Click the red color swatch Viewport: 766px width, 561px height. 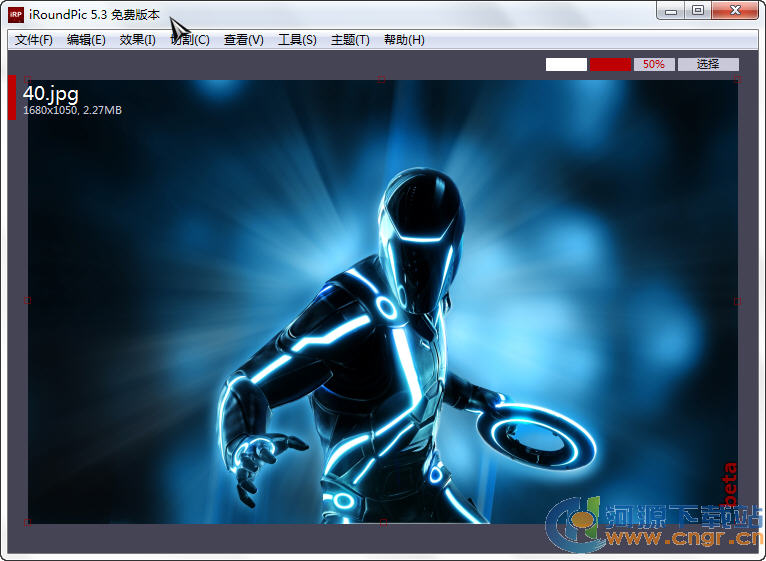click(610, 65)
